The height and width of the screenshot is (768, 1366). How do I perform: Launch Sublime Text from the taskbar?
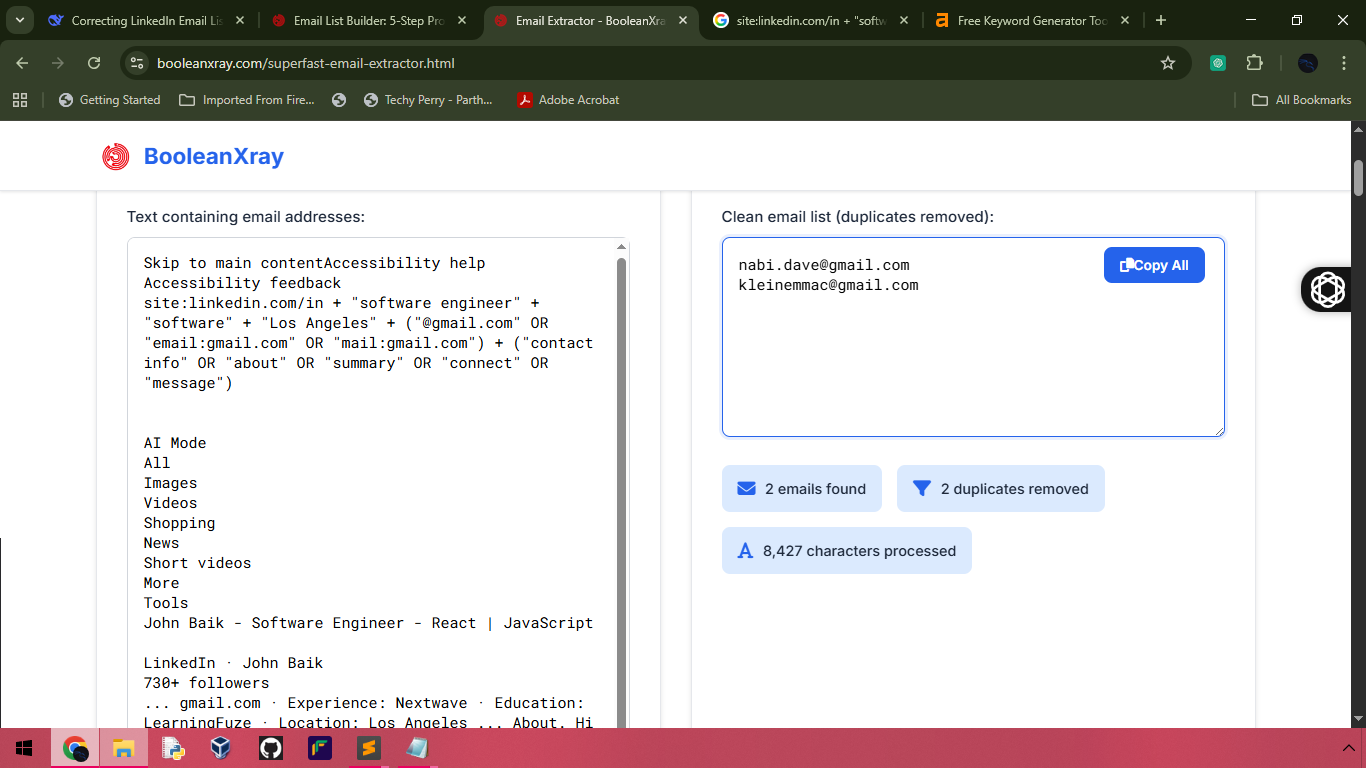369,748
